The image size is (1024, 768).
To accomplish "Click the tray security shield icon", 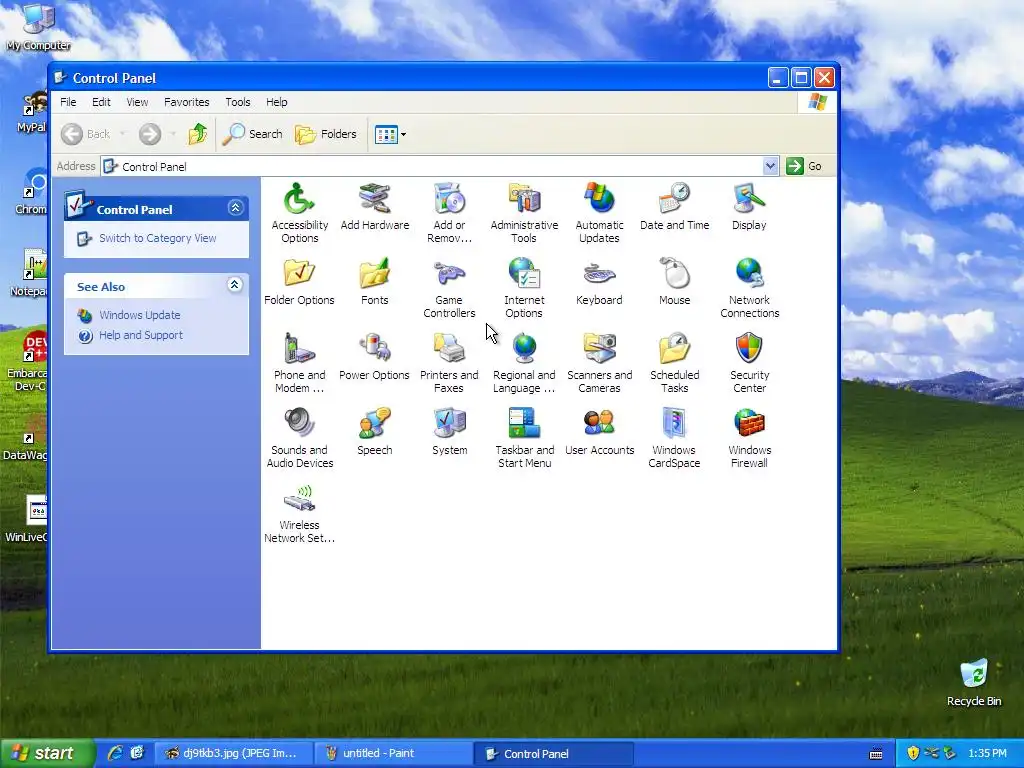I will tap(913, 753).
